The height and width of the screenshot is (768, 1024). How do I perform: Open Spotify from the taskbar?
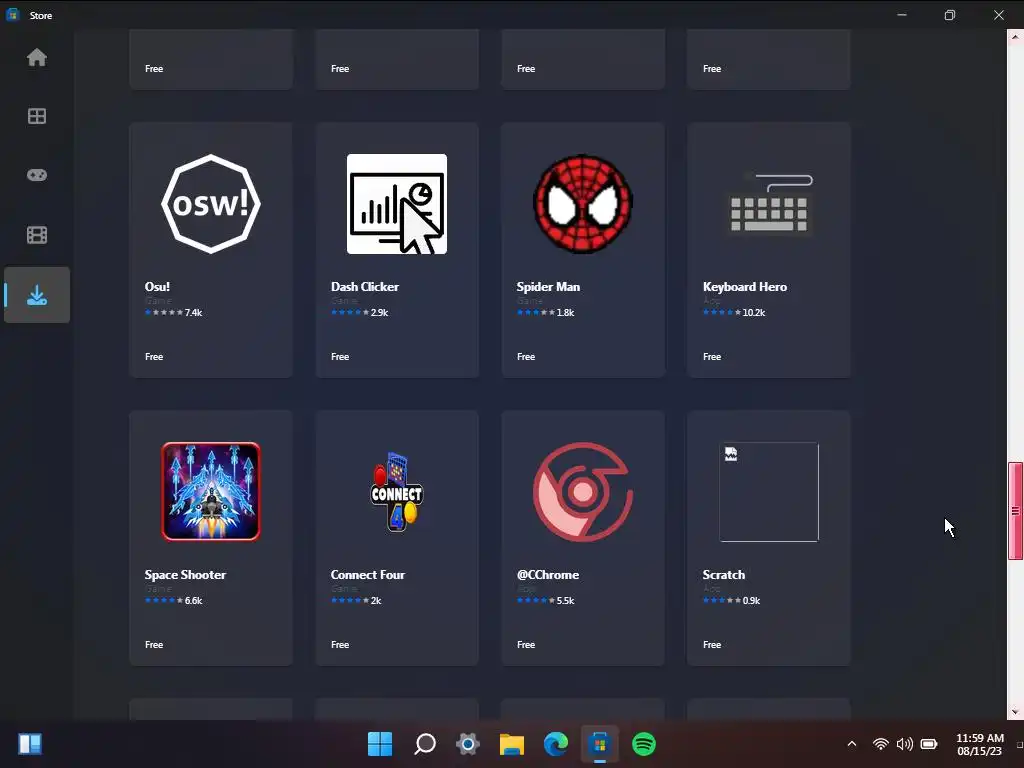tap(643, 744)
